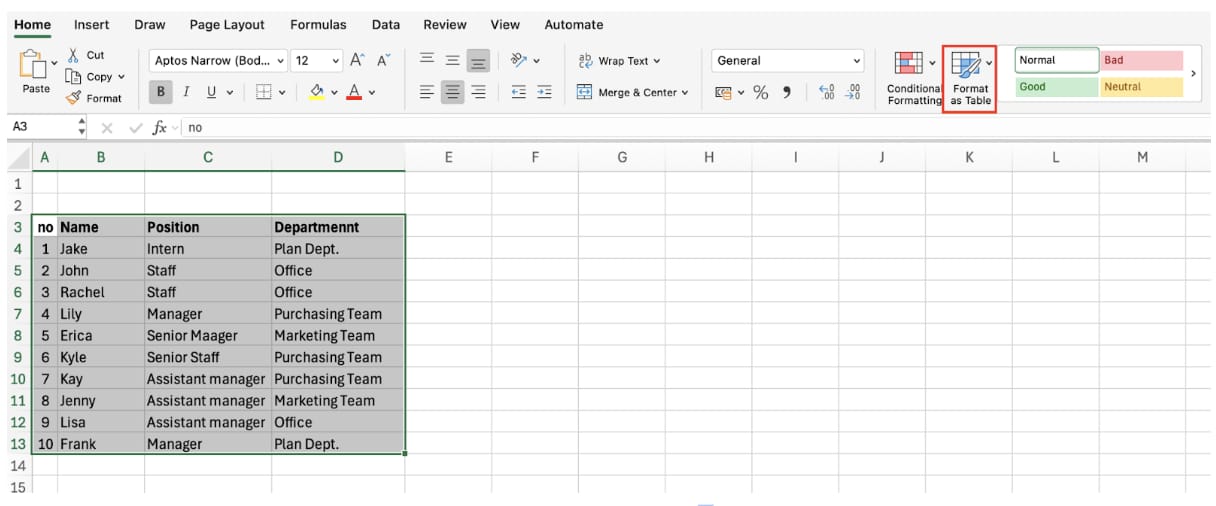Viewport: 1216px width, 506px height.
Task: Click the Wrap Text button
Action: point(620,61)
